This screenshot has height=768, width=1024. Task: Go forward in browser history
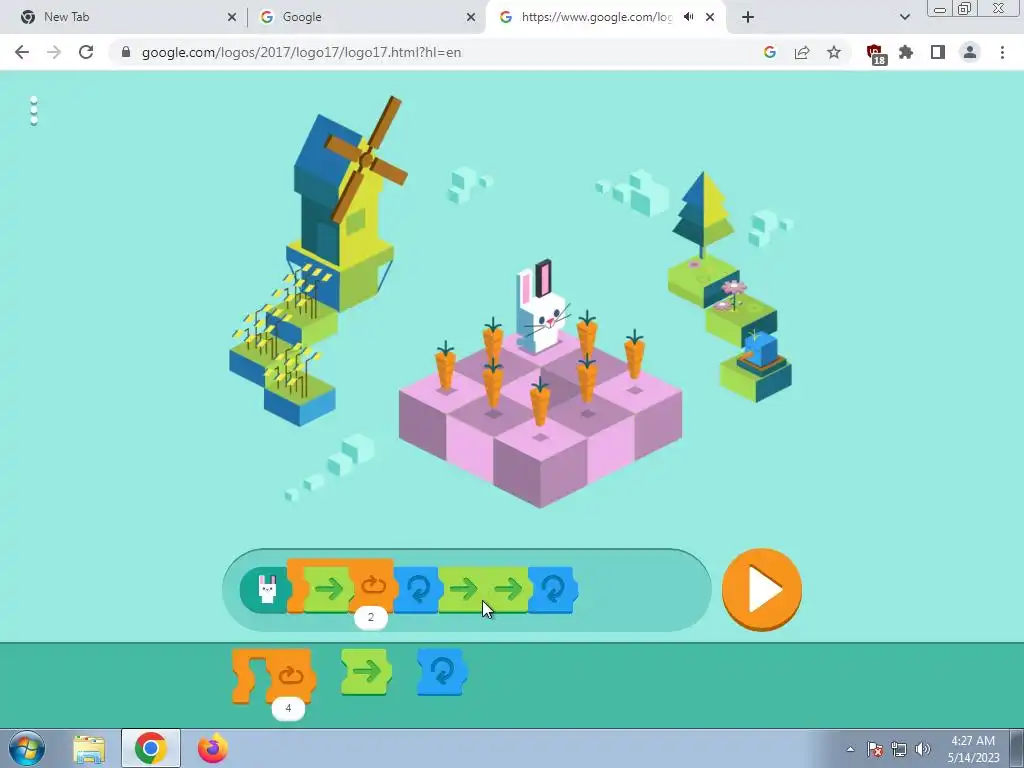tap(54, 52)
